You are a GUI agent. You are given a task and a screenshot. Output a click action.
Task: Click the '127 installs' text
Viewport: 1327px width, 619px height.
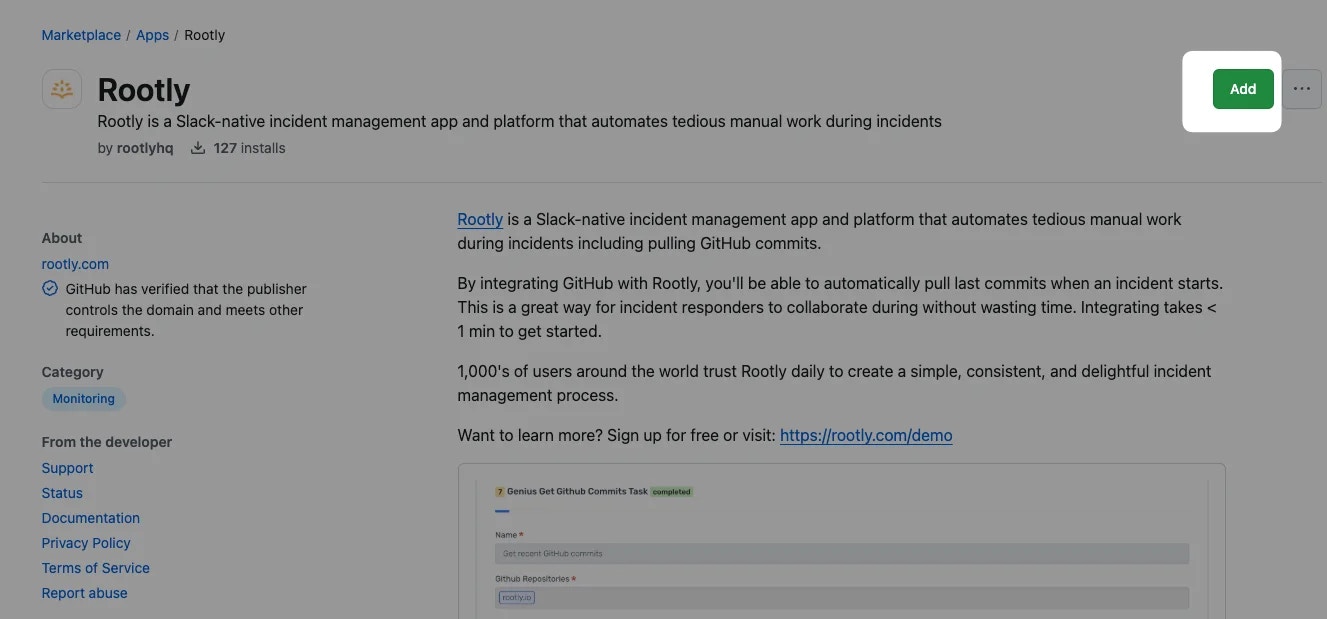[x=250, y=148]
